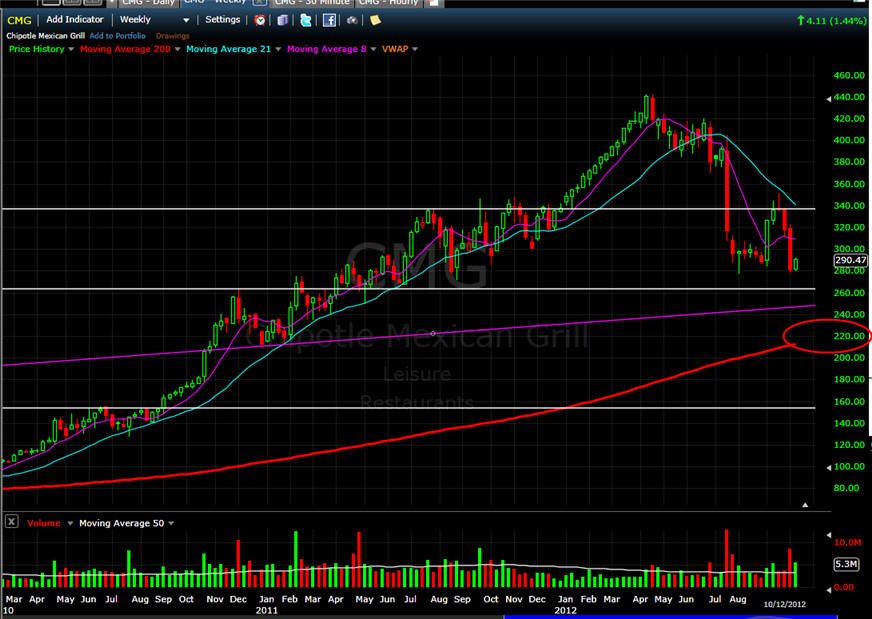Select the VWAP legend label
Image resolution: width=872 pixels, height=619 pixels.
pos(395,49)
